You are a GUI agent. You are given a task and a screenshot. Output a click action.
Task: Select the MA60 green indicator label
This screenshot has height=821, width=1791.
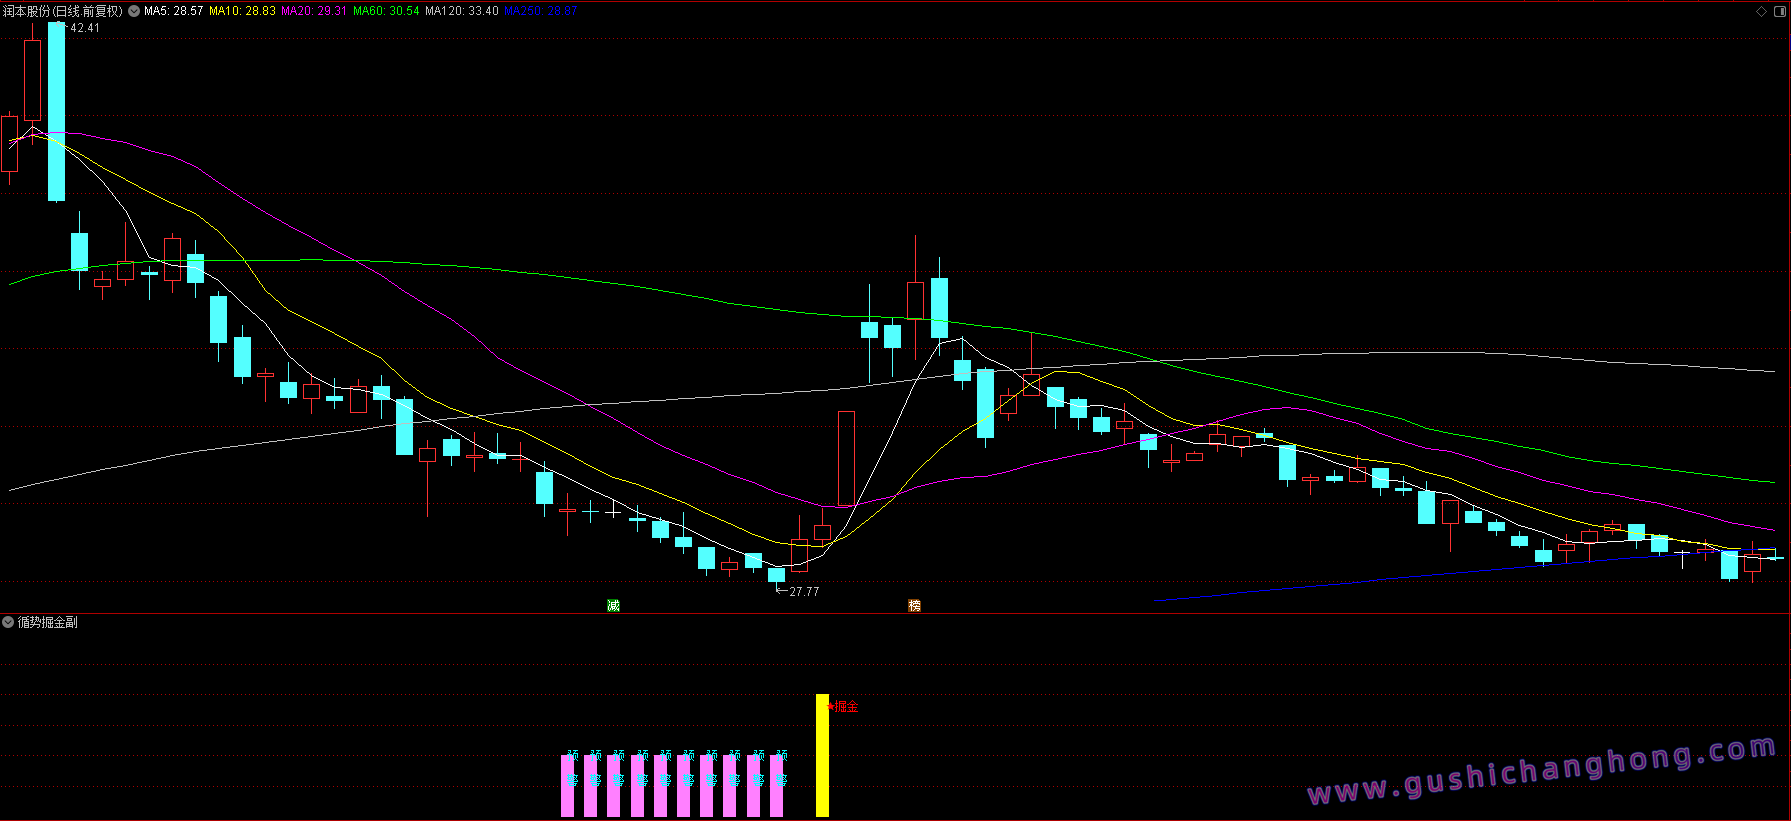(386, 11)
